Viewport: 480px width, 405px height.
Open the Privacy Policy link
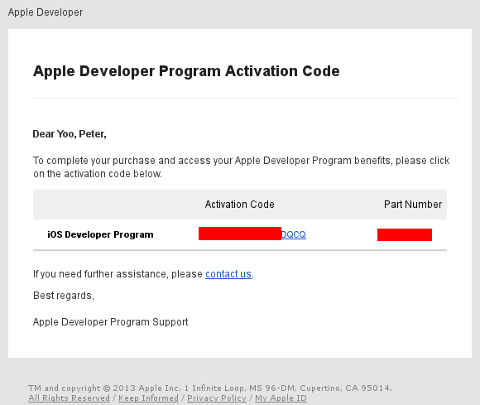tap(217, 398)
